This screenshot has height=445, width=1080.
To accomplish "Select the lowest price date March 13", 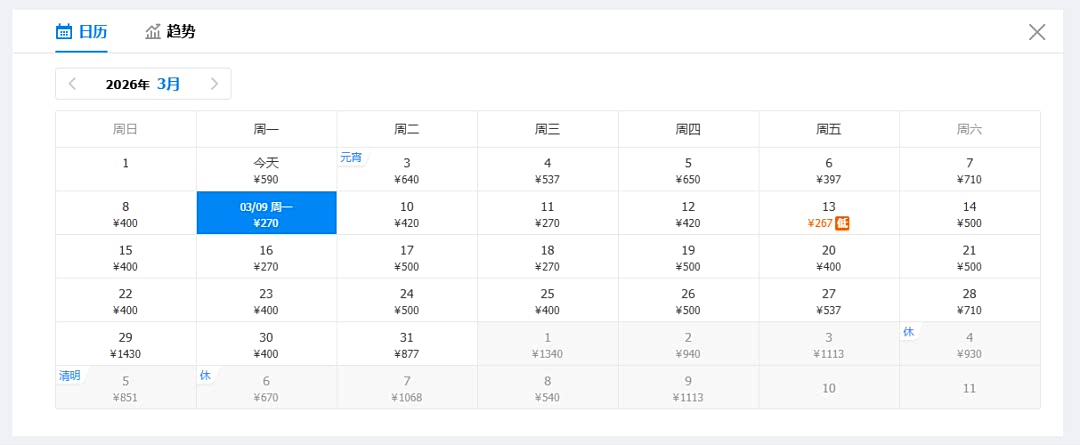I will 828,213.
